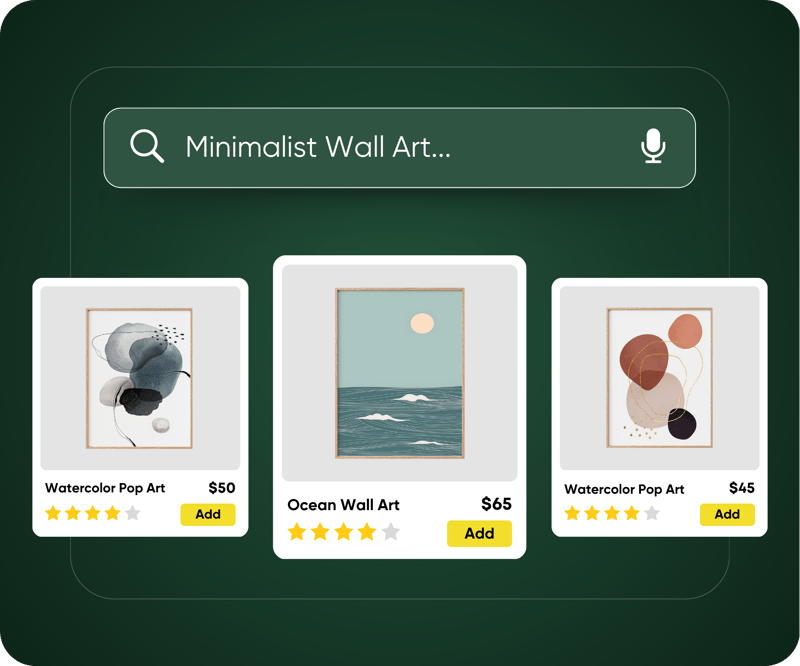Viewport: 800px width, 666px height.
Task: Click fifth gray star on $50 item
Action: tap(132, 513)
